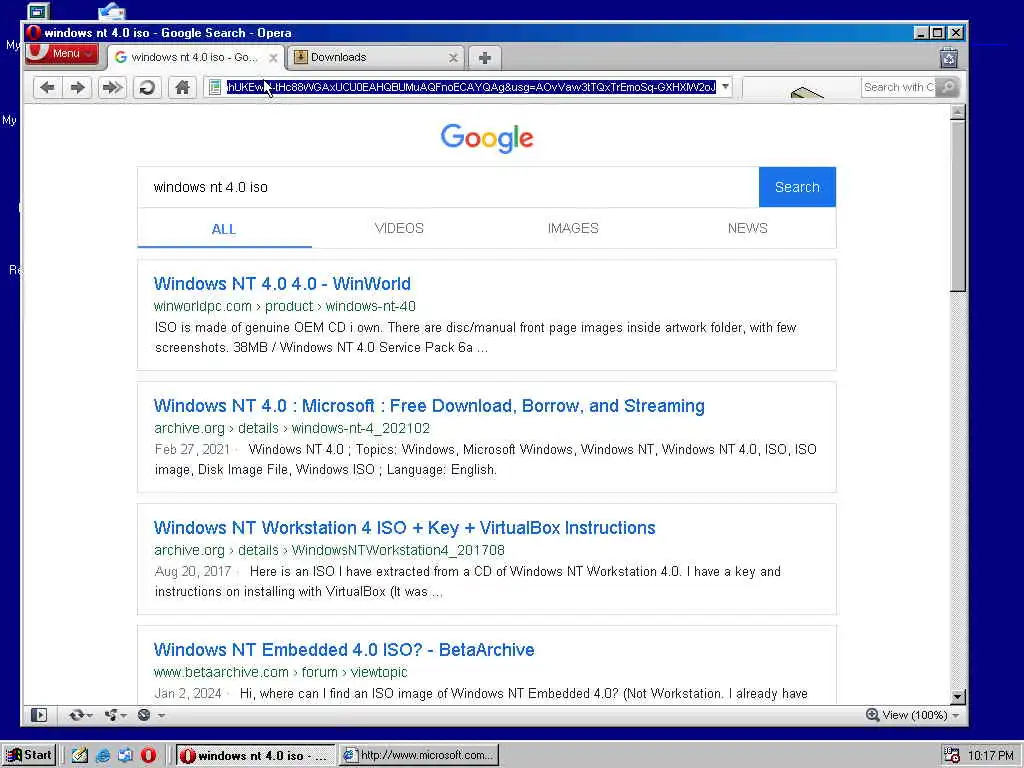Close the Downloads tab
This screenshot has height=768, width=1024.
(453, 58)
